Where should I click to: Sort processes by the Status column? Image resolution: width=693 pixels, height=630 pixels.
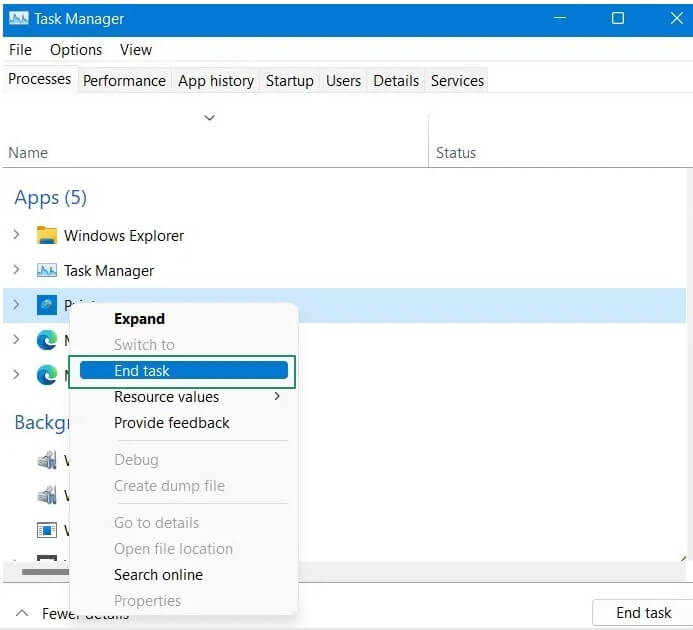tap(456, 153)
